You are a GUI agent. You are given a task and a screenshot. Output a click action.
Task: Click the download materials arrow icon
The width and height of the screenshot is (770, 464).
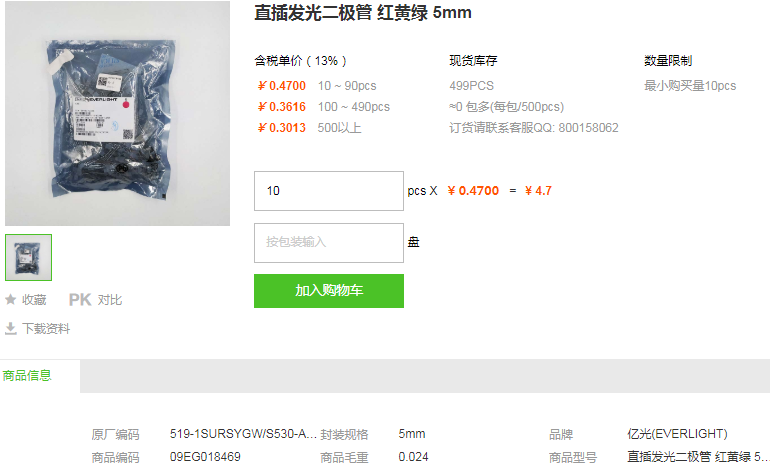pos(10,328)
